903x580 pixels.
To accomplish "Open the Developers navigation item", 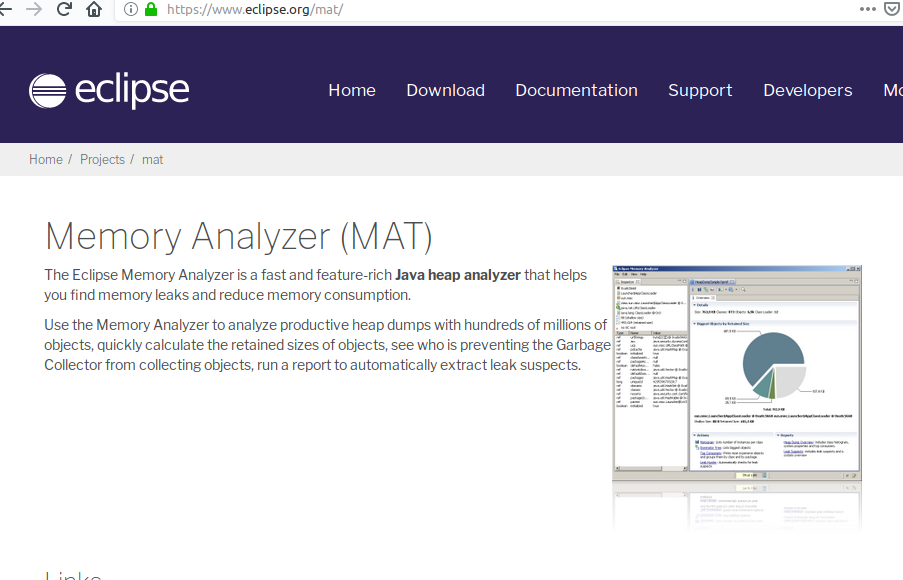I will [808, 90].
